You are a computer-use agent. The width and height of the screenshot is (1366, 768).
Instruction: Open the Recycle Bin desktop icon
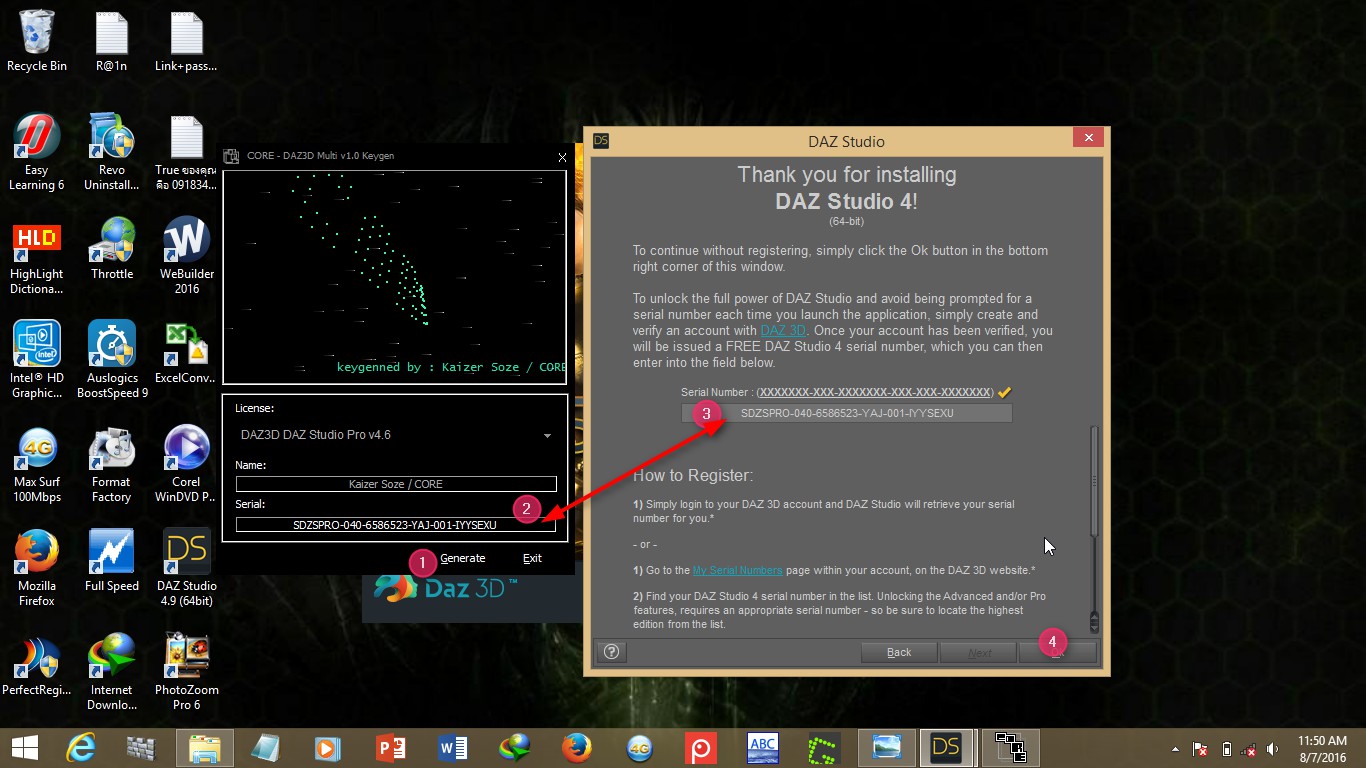tap(37, 40)
